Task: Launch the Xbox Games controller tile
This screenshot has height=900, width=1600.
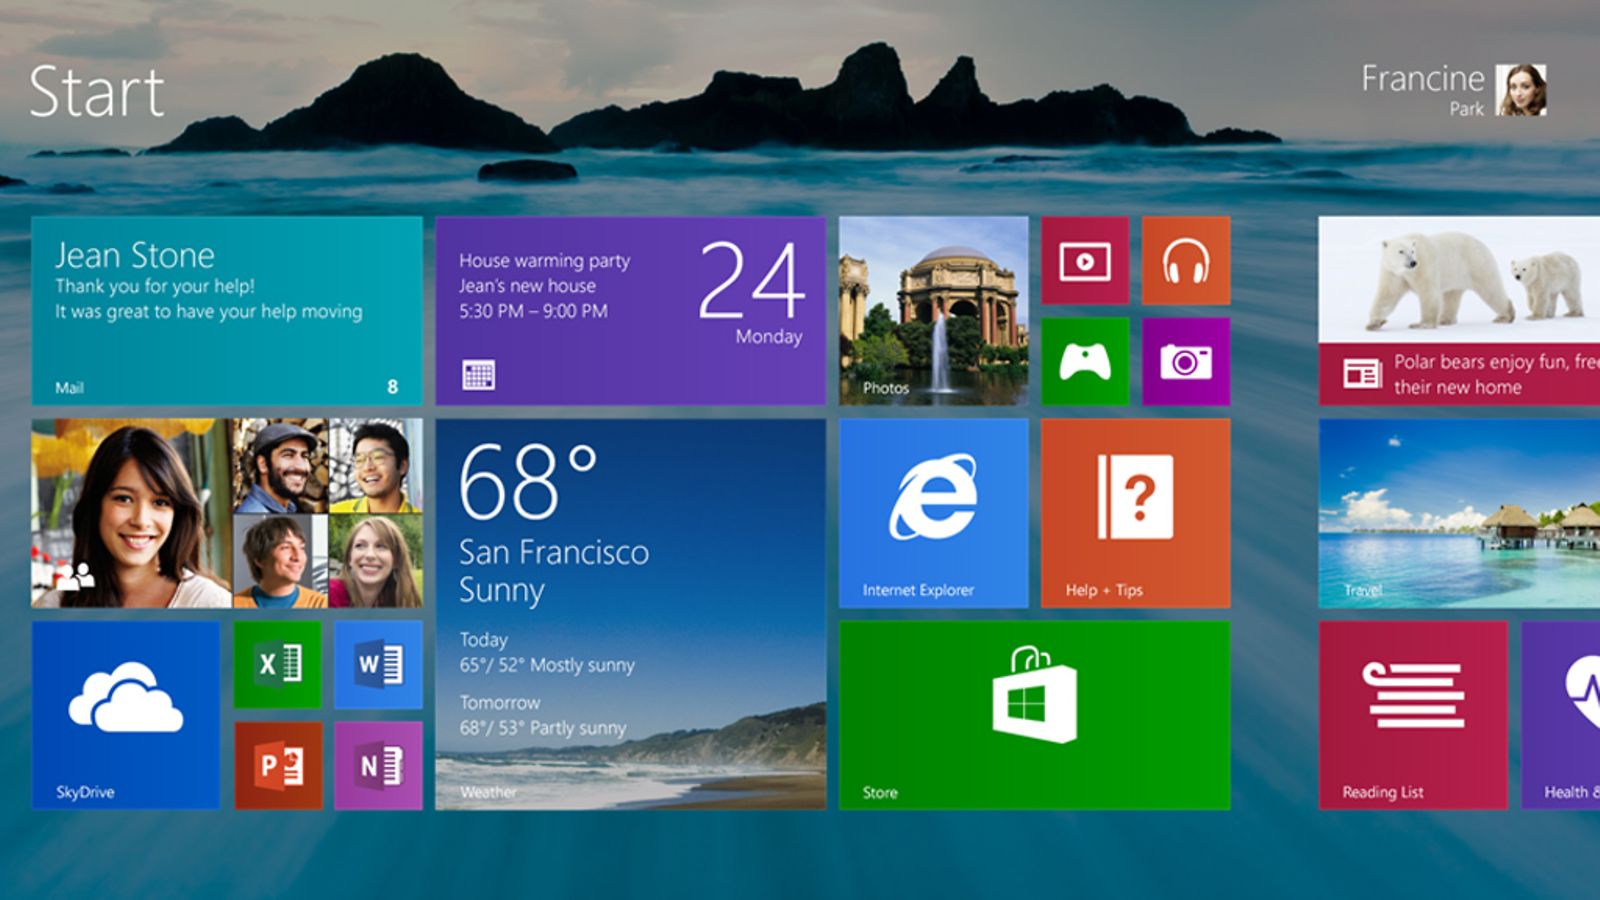Action: pyautogui.click(x=1085, y=361)
